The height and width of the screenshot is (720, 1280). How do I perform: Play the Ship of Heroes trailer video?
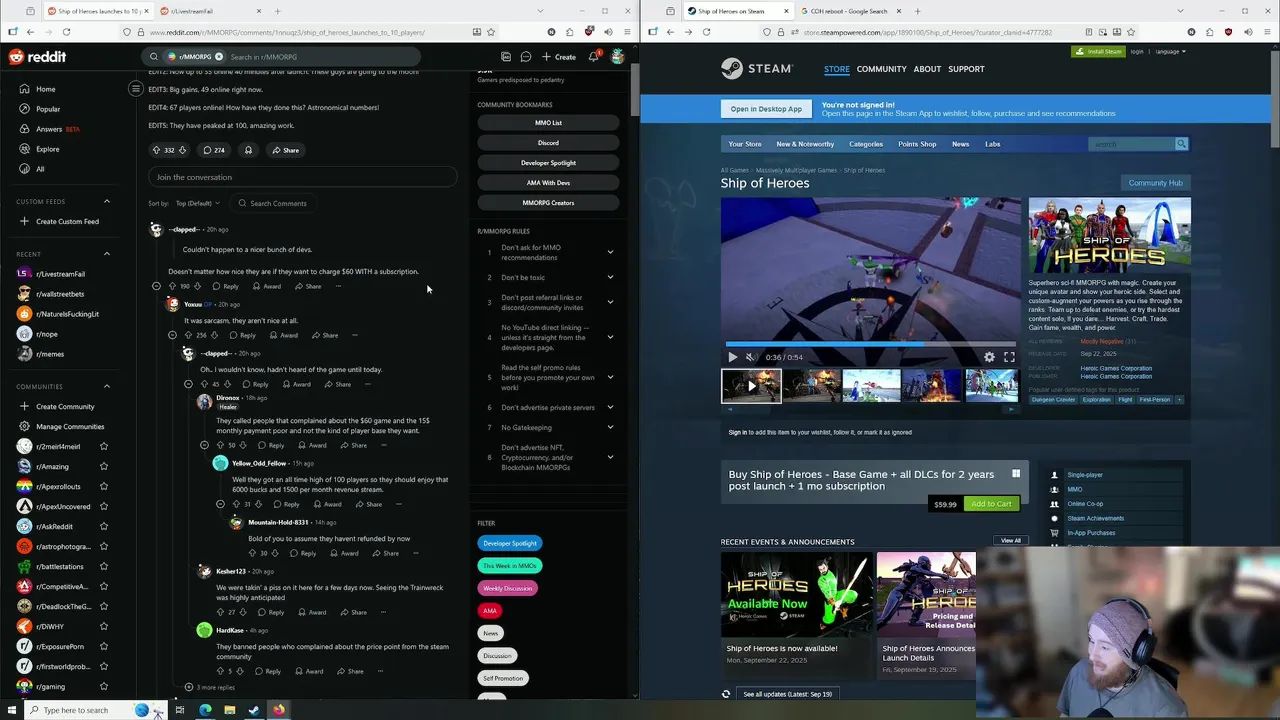(x=732, y=357)
